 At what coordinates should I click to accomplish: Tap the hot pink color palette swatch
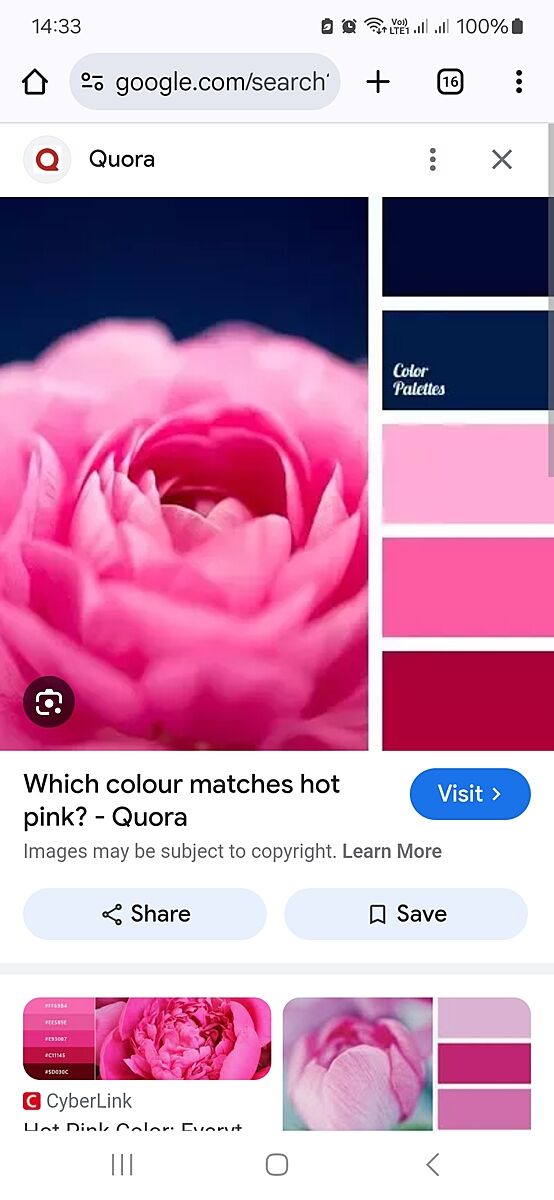(467, 587)
